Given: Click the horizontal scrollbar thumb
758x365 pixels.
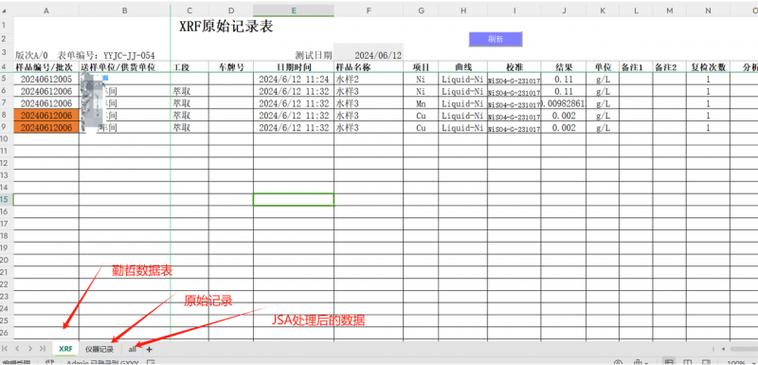Looking at the screenshot, I should (x=744, y=349).
